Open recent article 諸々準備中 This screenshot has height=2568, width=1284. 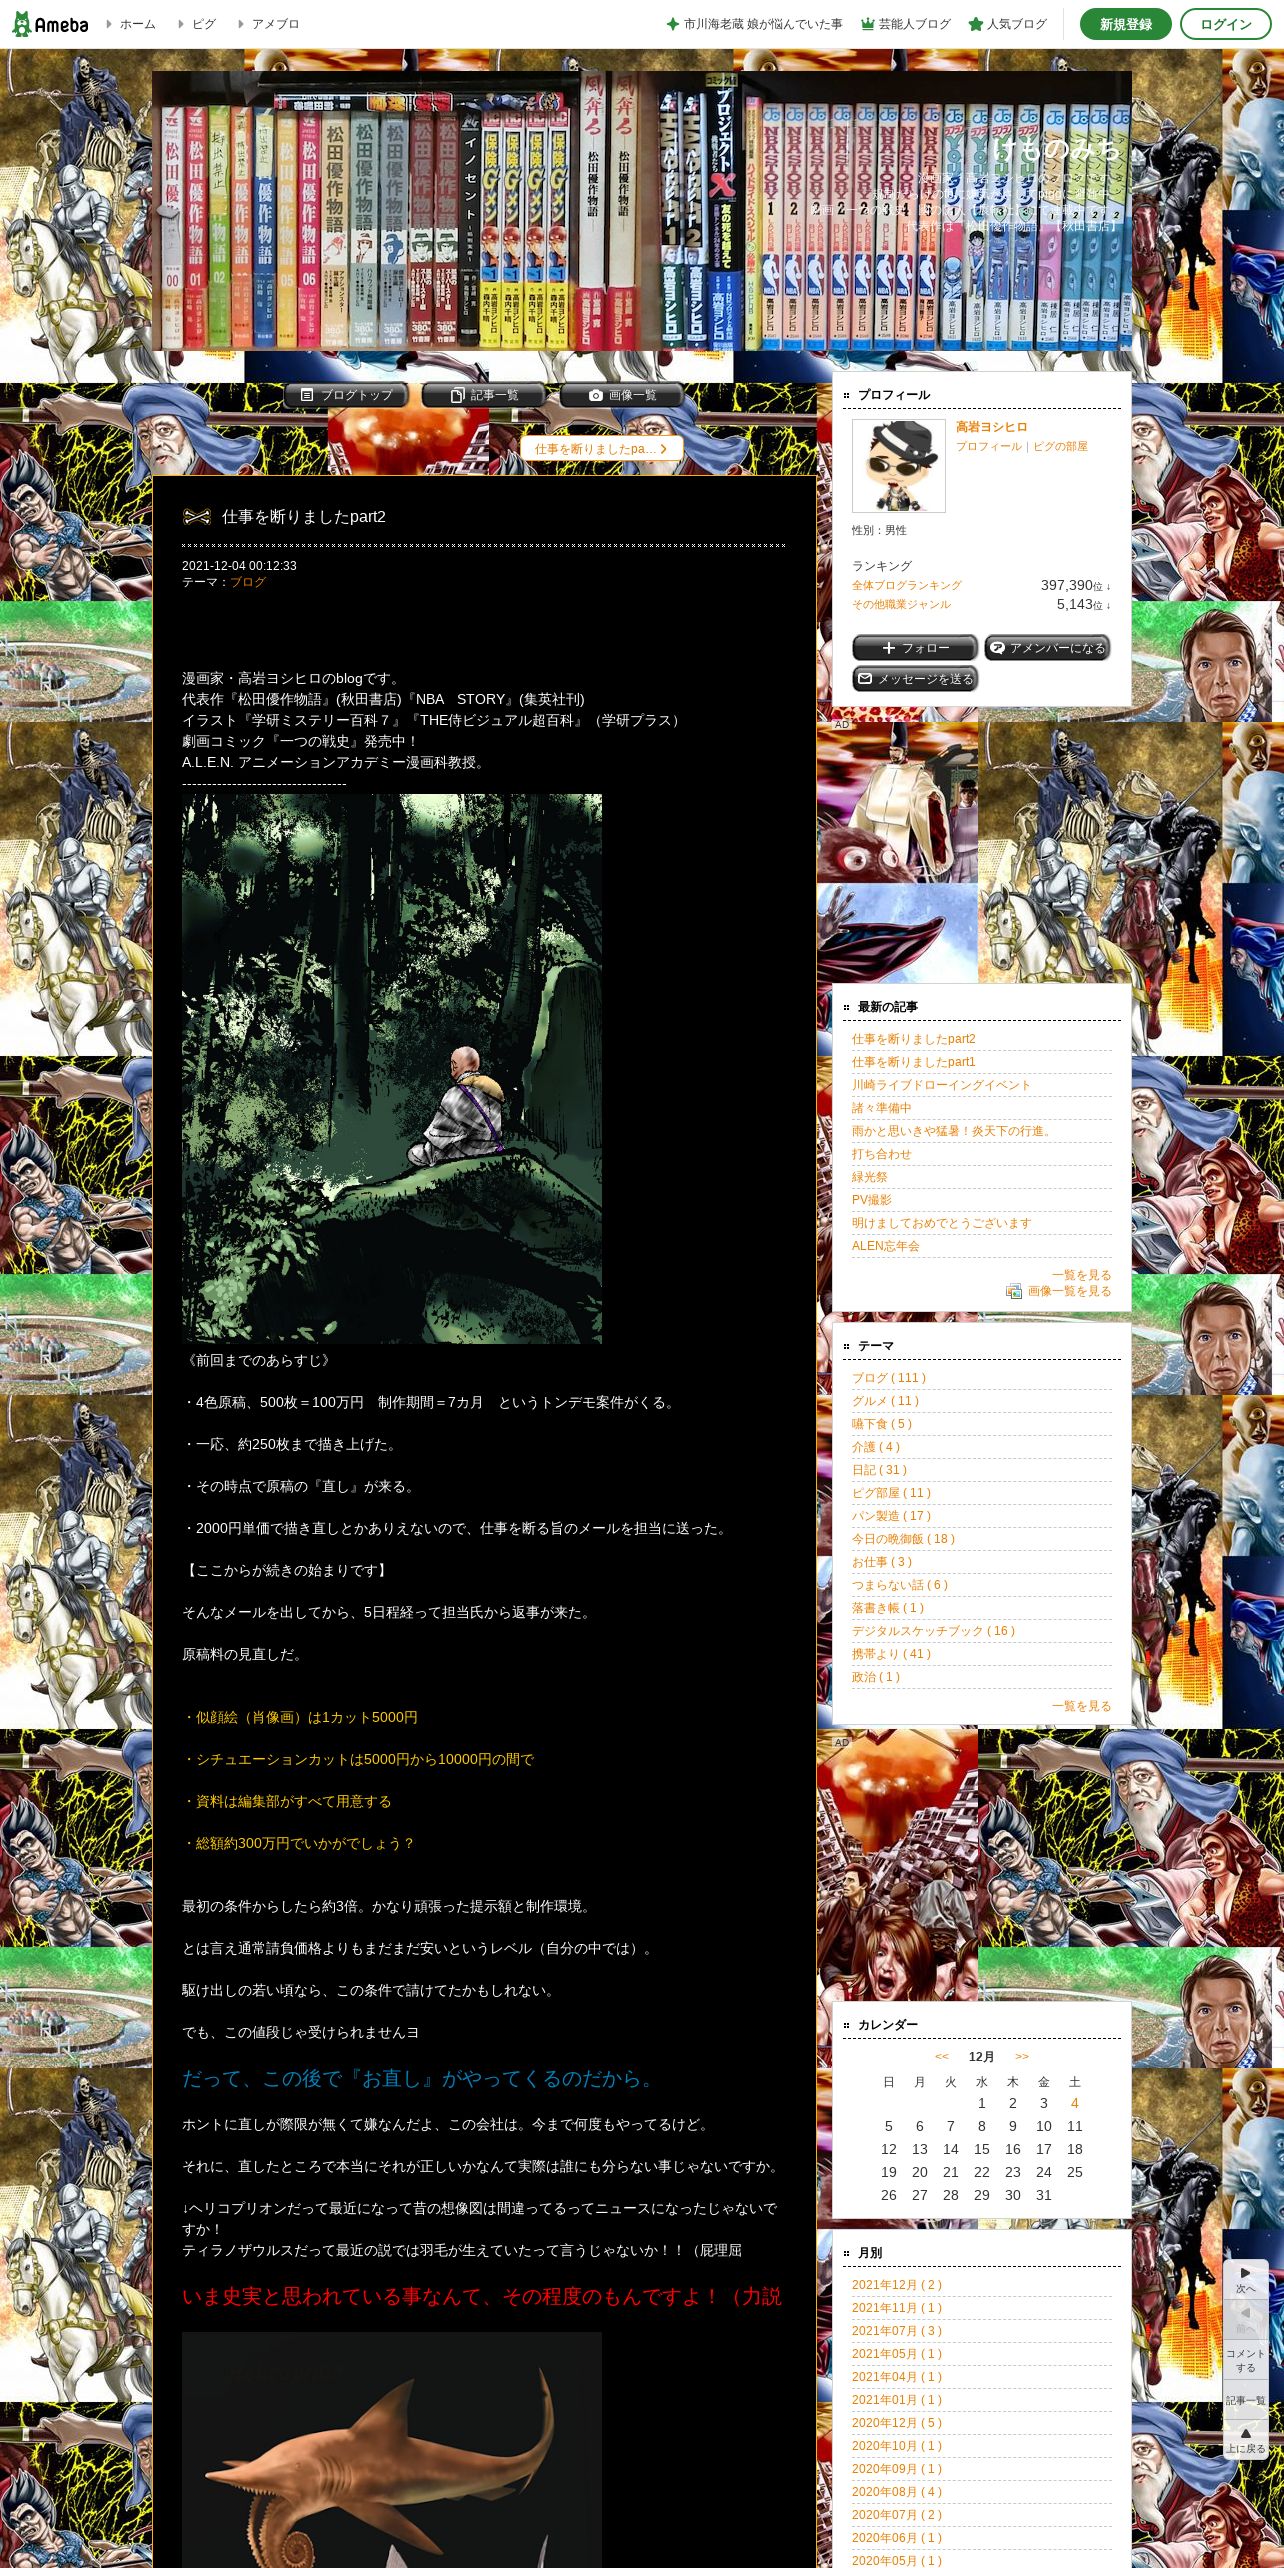[x=881, y=1108]
